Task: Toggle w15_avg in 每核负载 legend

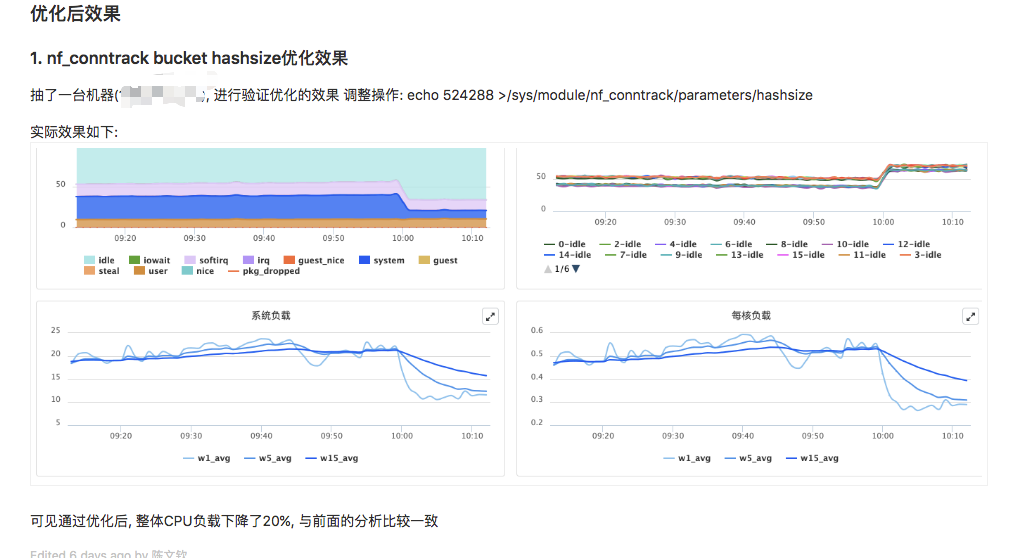Action: [812, 458]
